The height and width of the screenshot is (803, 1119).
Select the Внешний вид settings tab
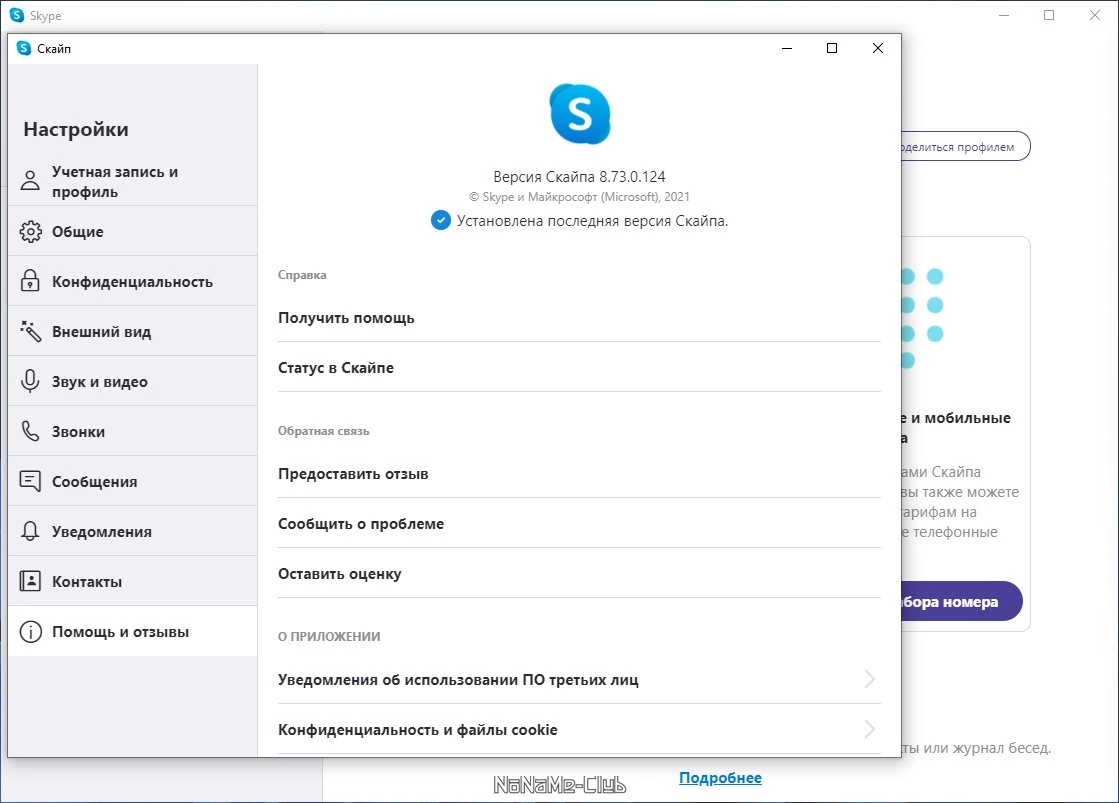[133, 331]
